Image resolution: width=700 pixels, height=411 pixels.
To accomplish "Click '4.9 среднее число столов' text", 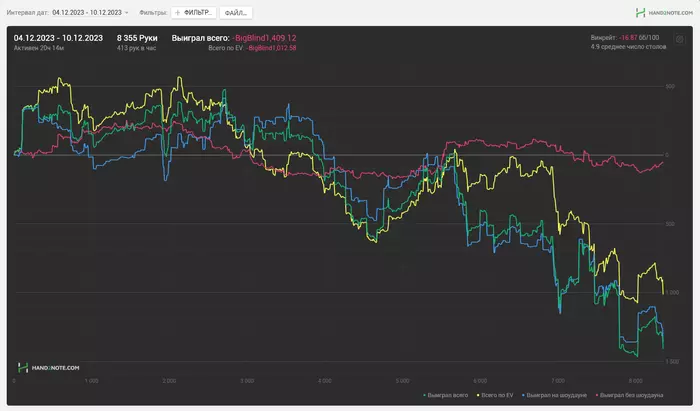I will [x=628, y=46].
